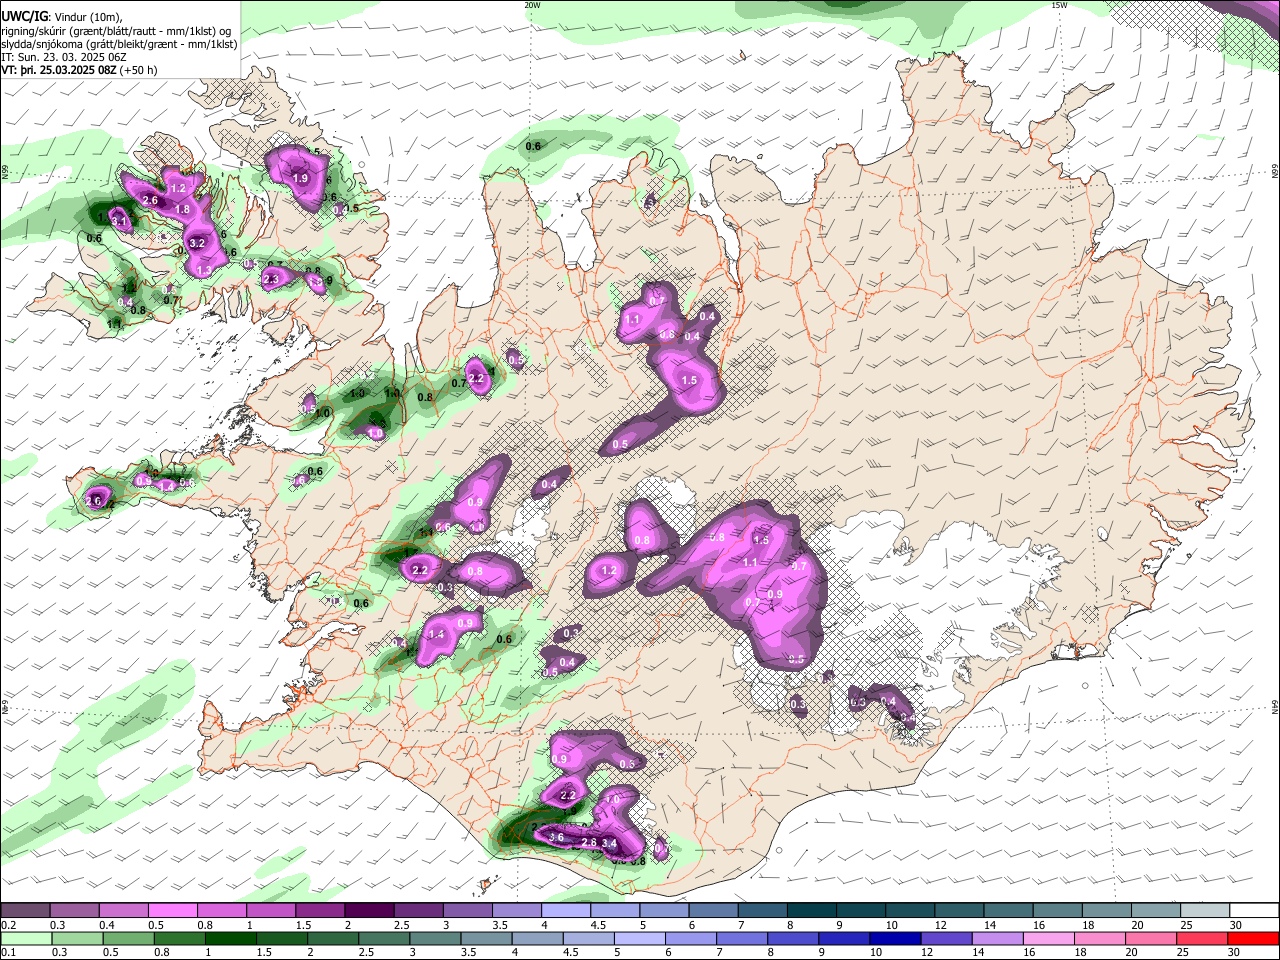Click the '3.6' precipitation value on the south coast
1280x960 pixels.
pos(557,837)
